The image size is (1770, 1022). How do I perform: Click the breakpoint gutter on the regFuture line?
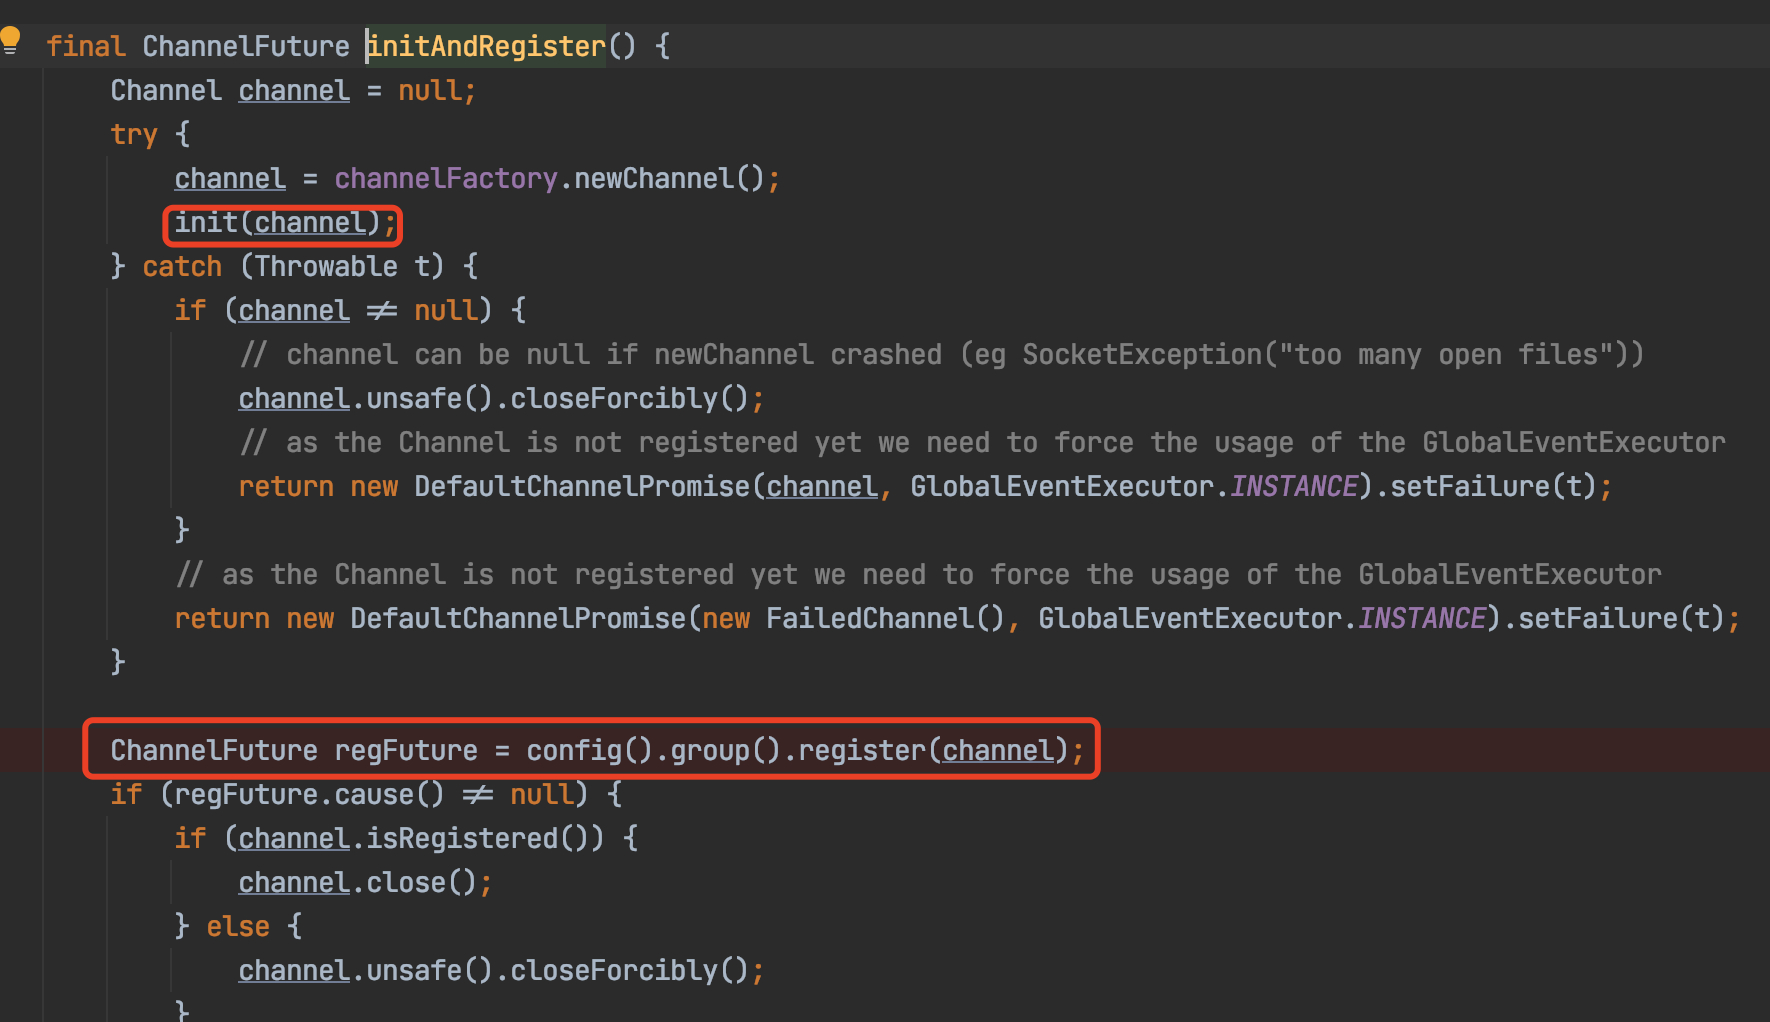(20, 750)
